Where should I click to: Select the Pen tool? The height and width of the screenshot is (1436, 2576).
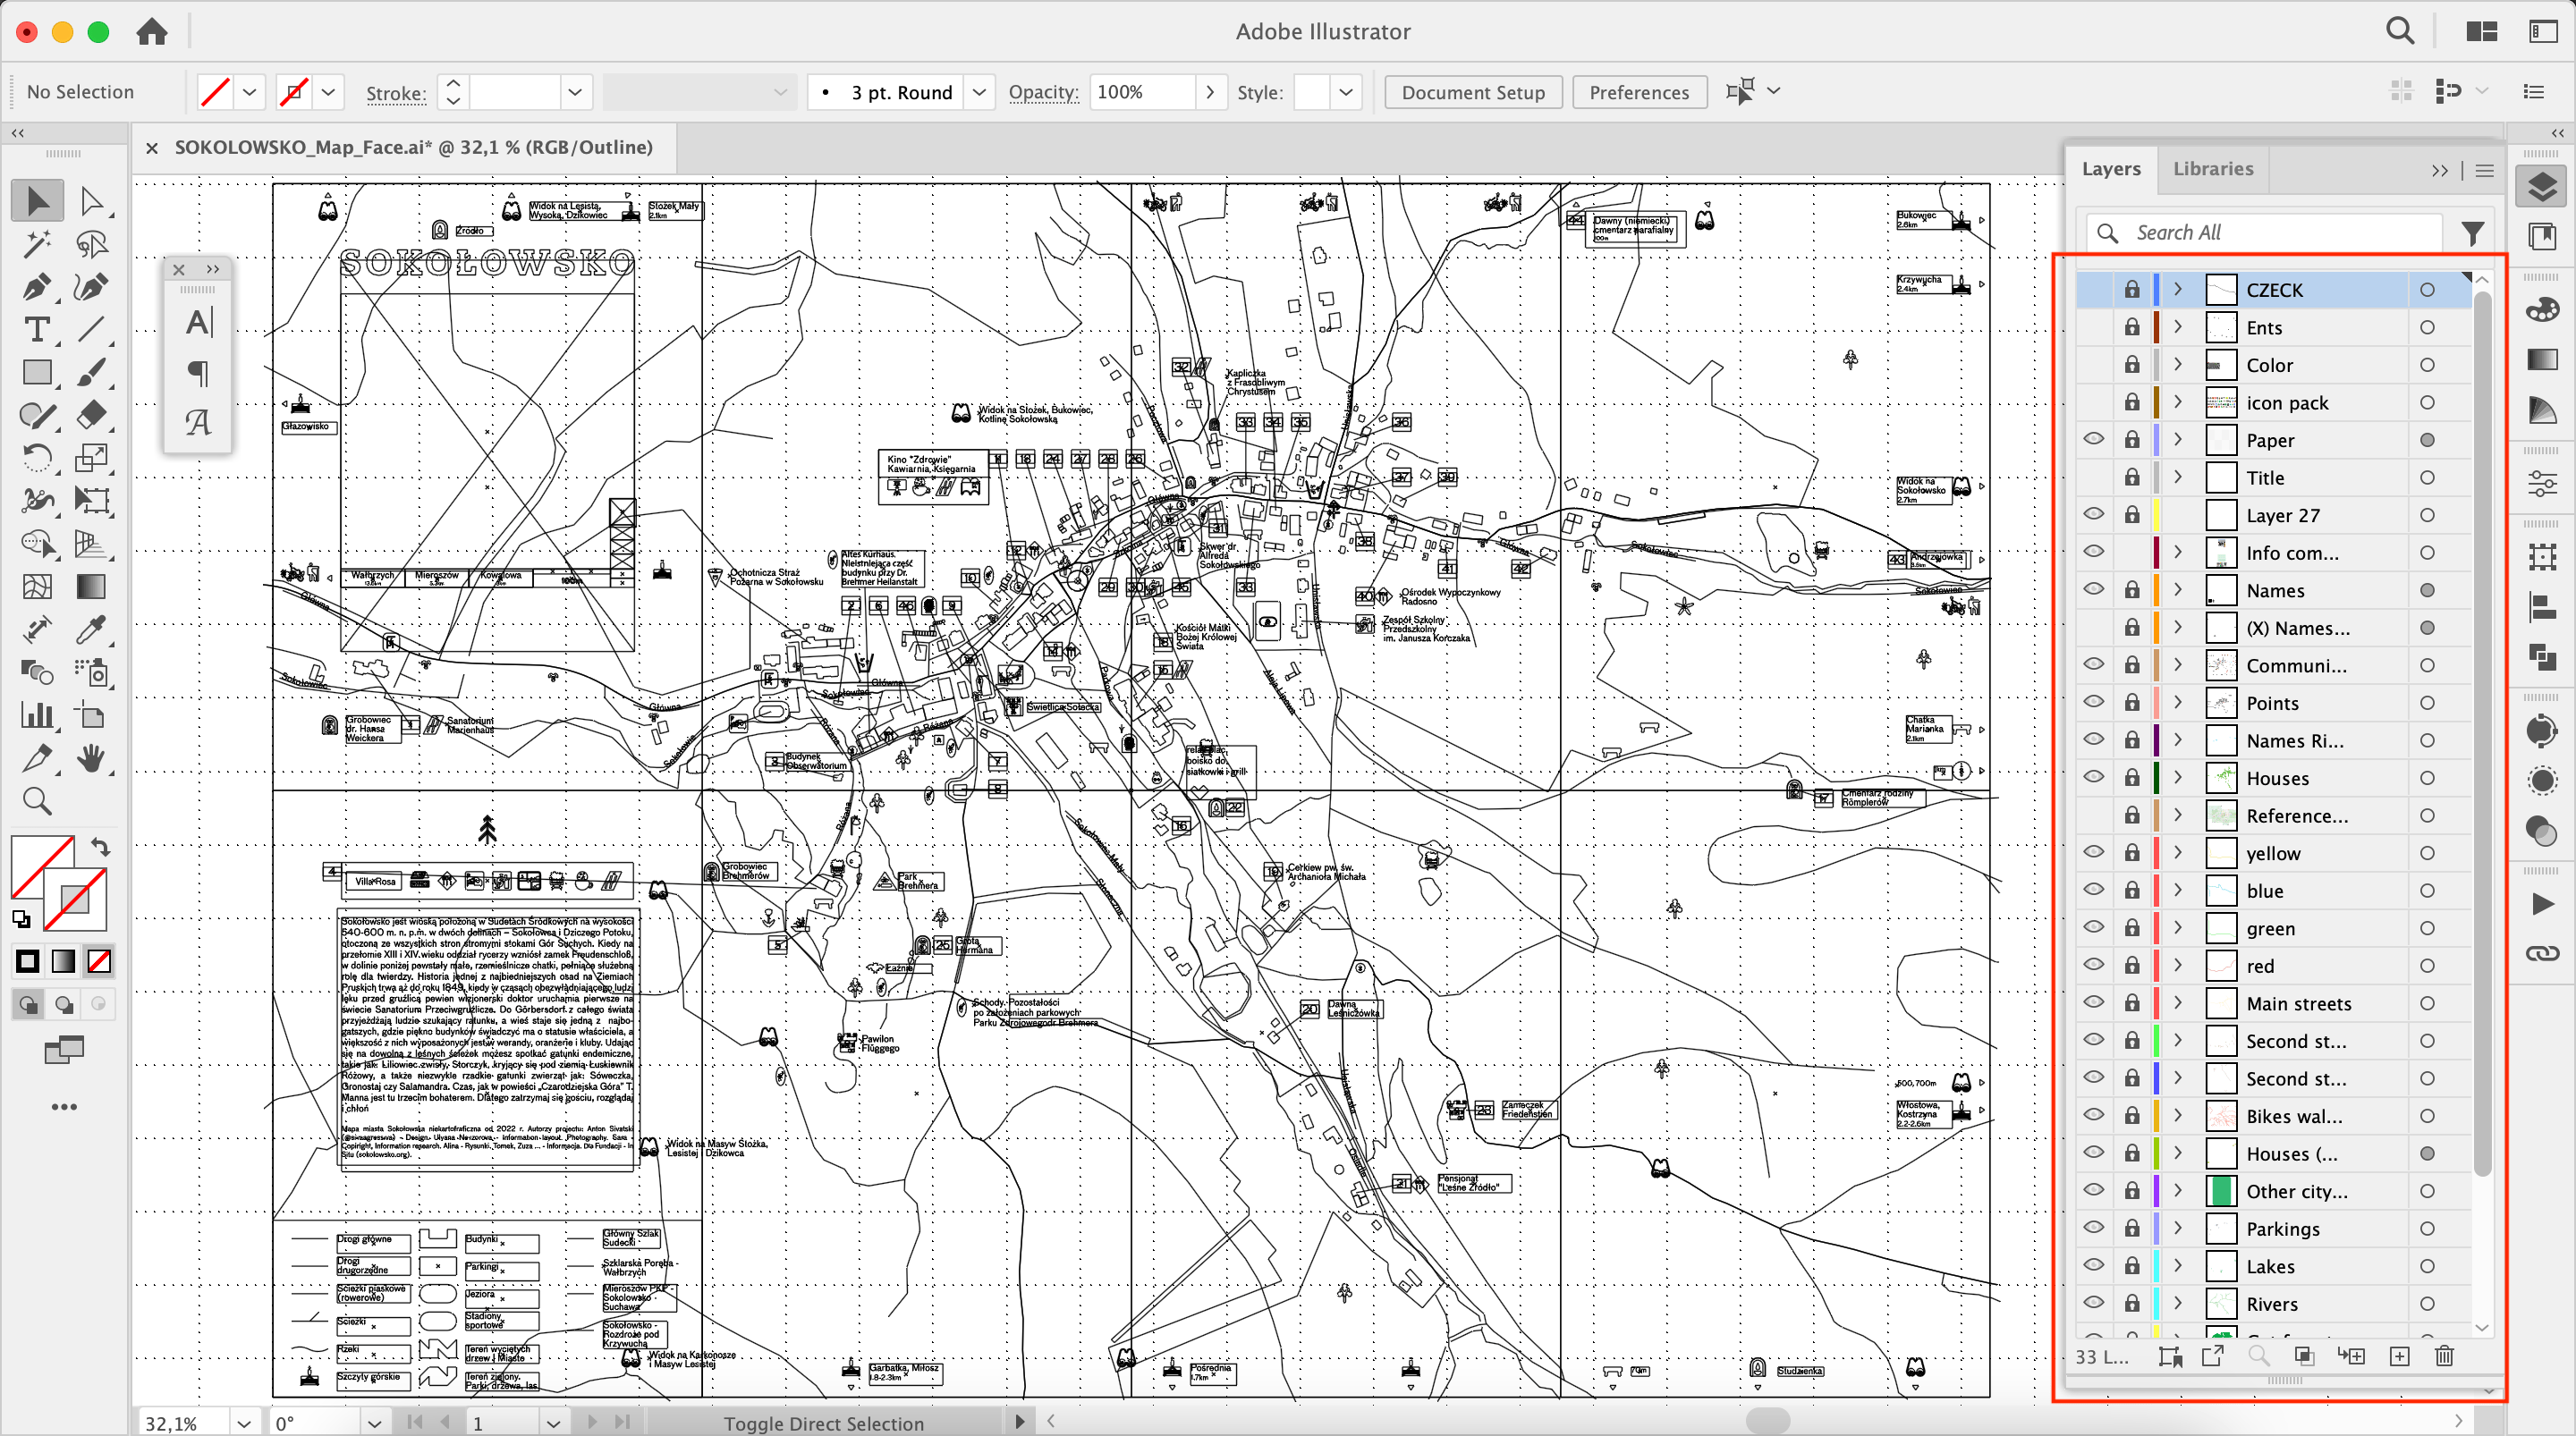pyautogui.click(x=37, y=288)
